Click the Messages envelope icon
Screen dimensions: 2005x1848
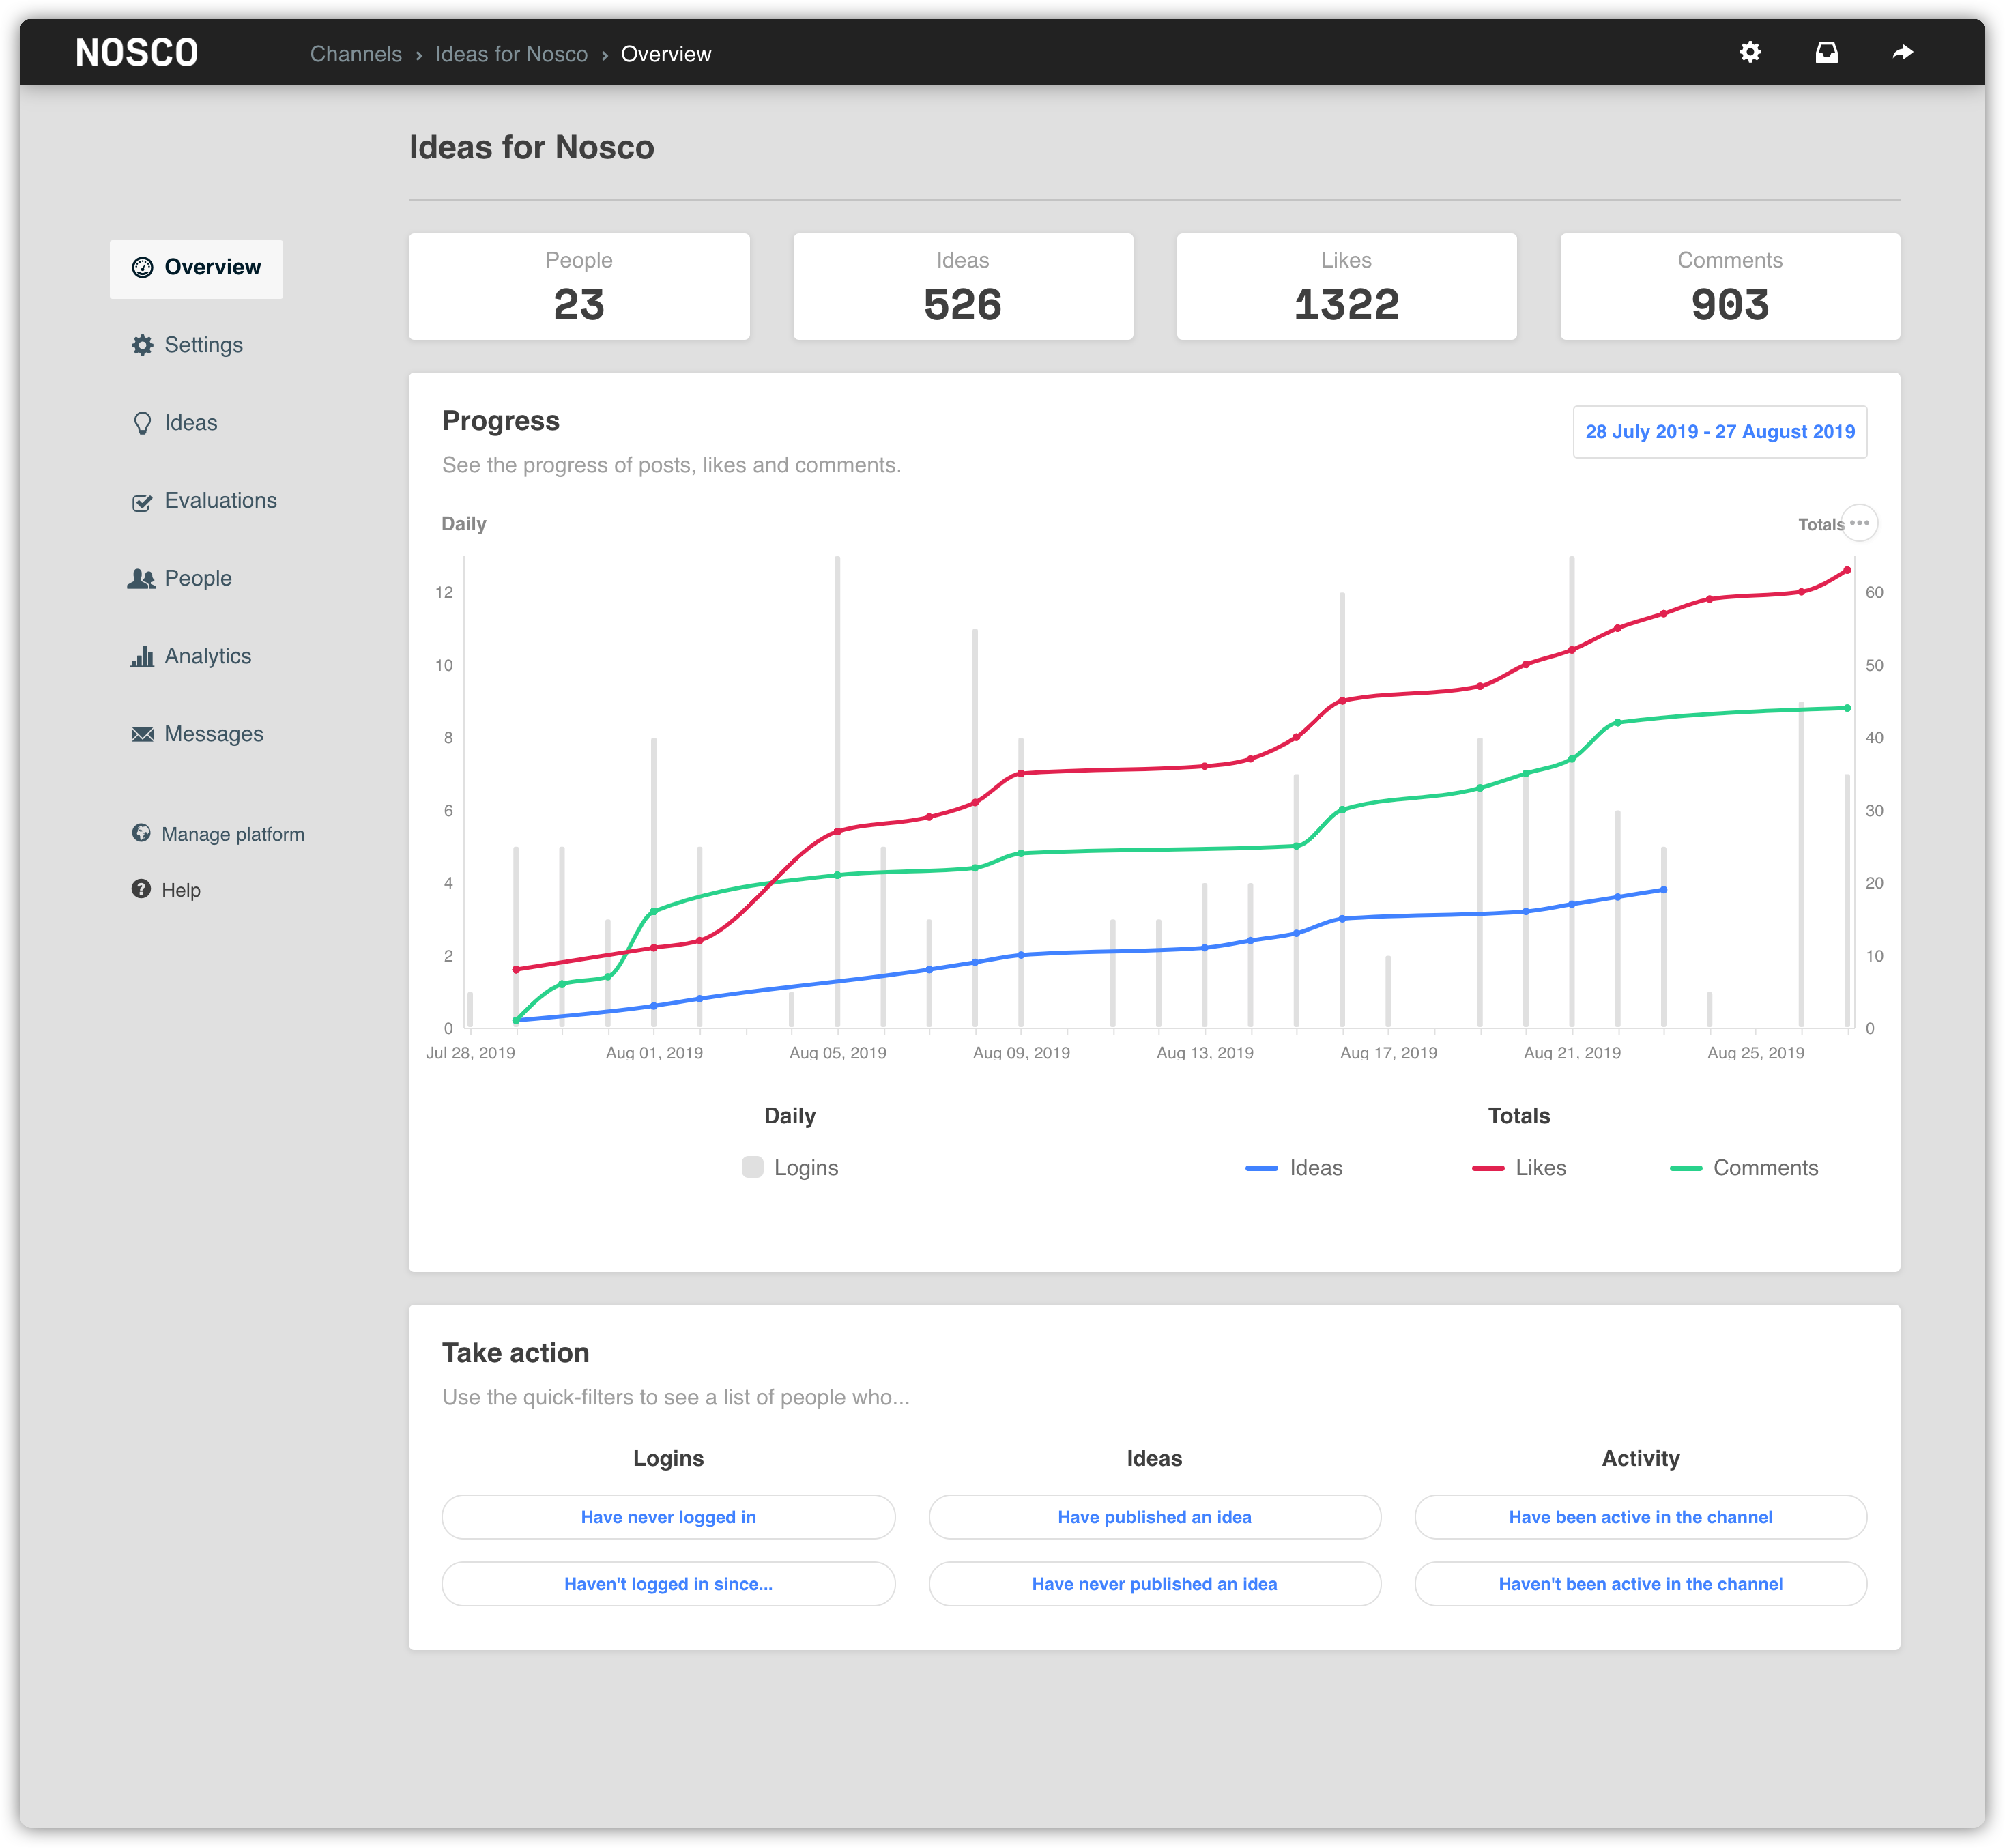click(x=143, y=734)
